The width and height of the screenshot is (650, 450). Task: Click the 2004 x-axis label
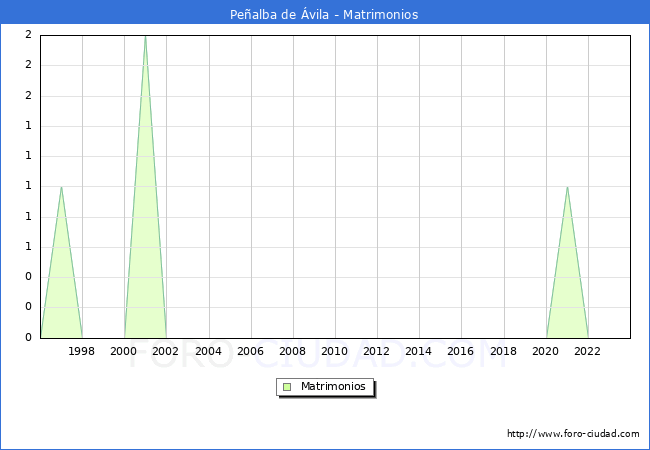point(208,351)
